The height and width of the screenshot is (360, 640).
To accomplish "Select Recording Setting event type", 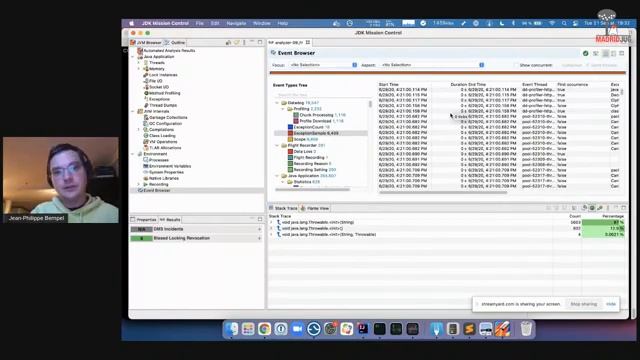I will [312, 169].
